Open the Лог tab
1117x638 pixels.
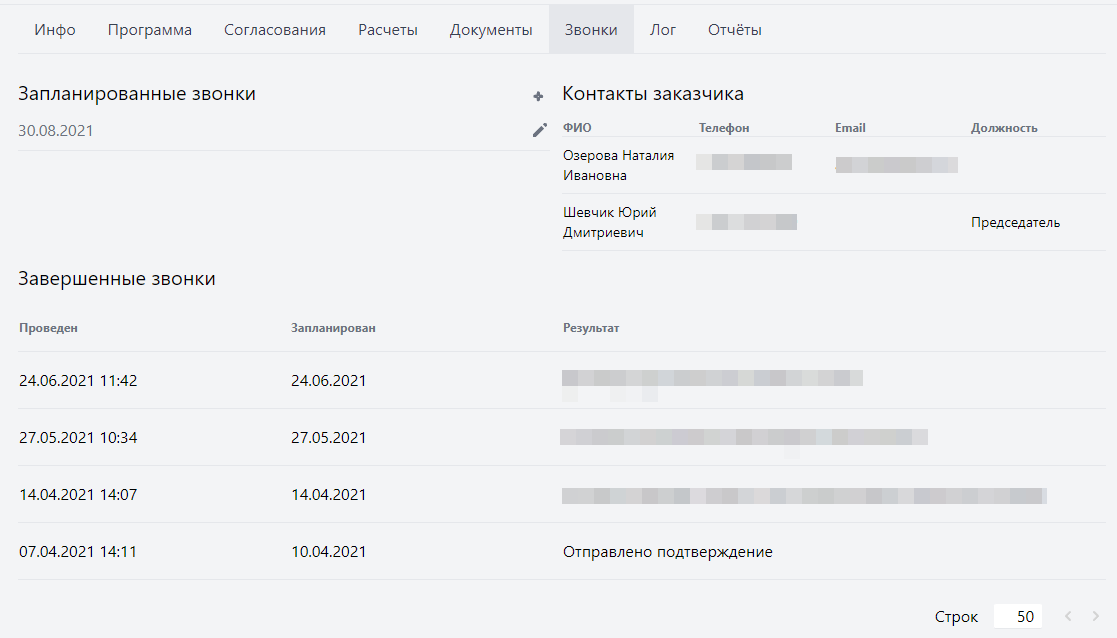pyautogui.click(x=663, y=30)
